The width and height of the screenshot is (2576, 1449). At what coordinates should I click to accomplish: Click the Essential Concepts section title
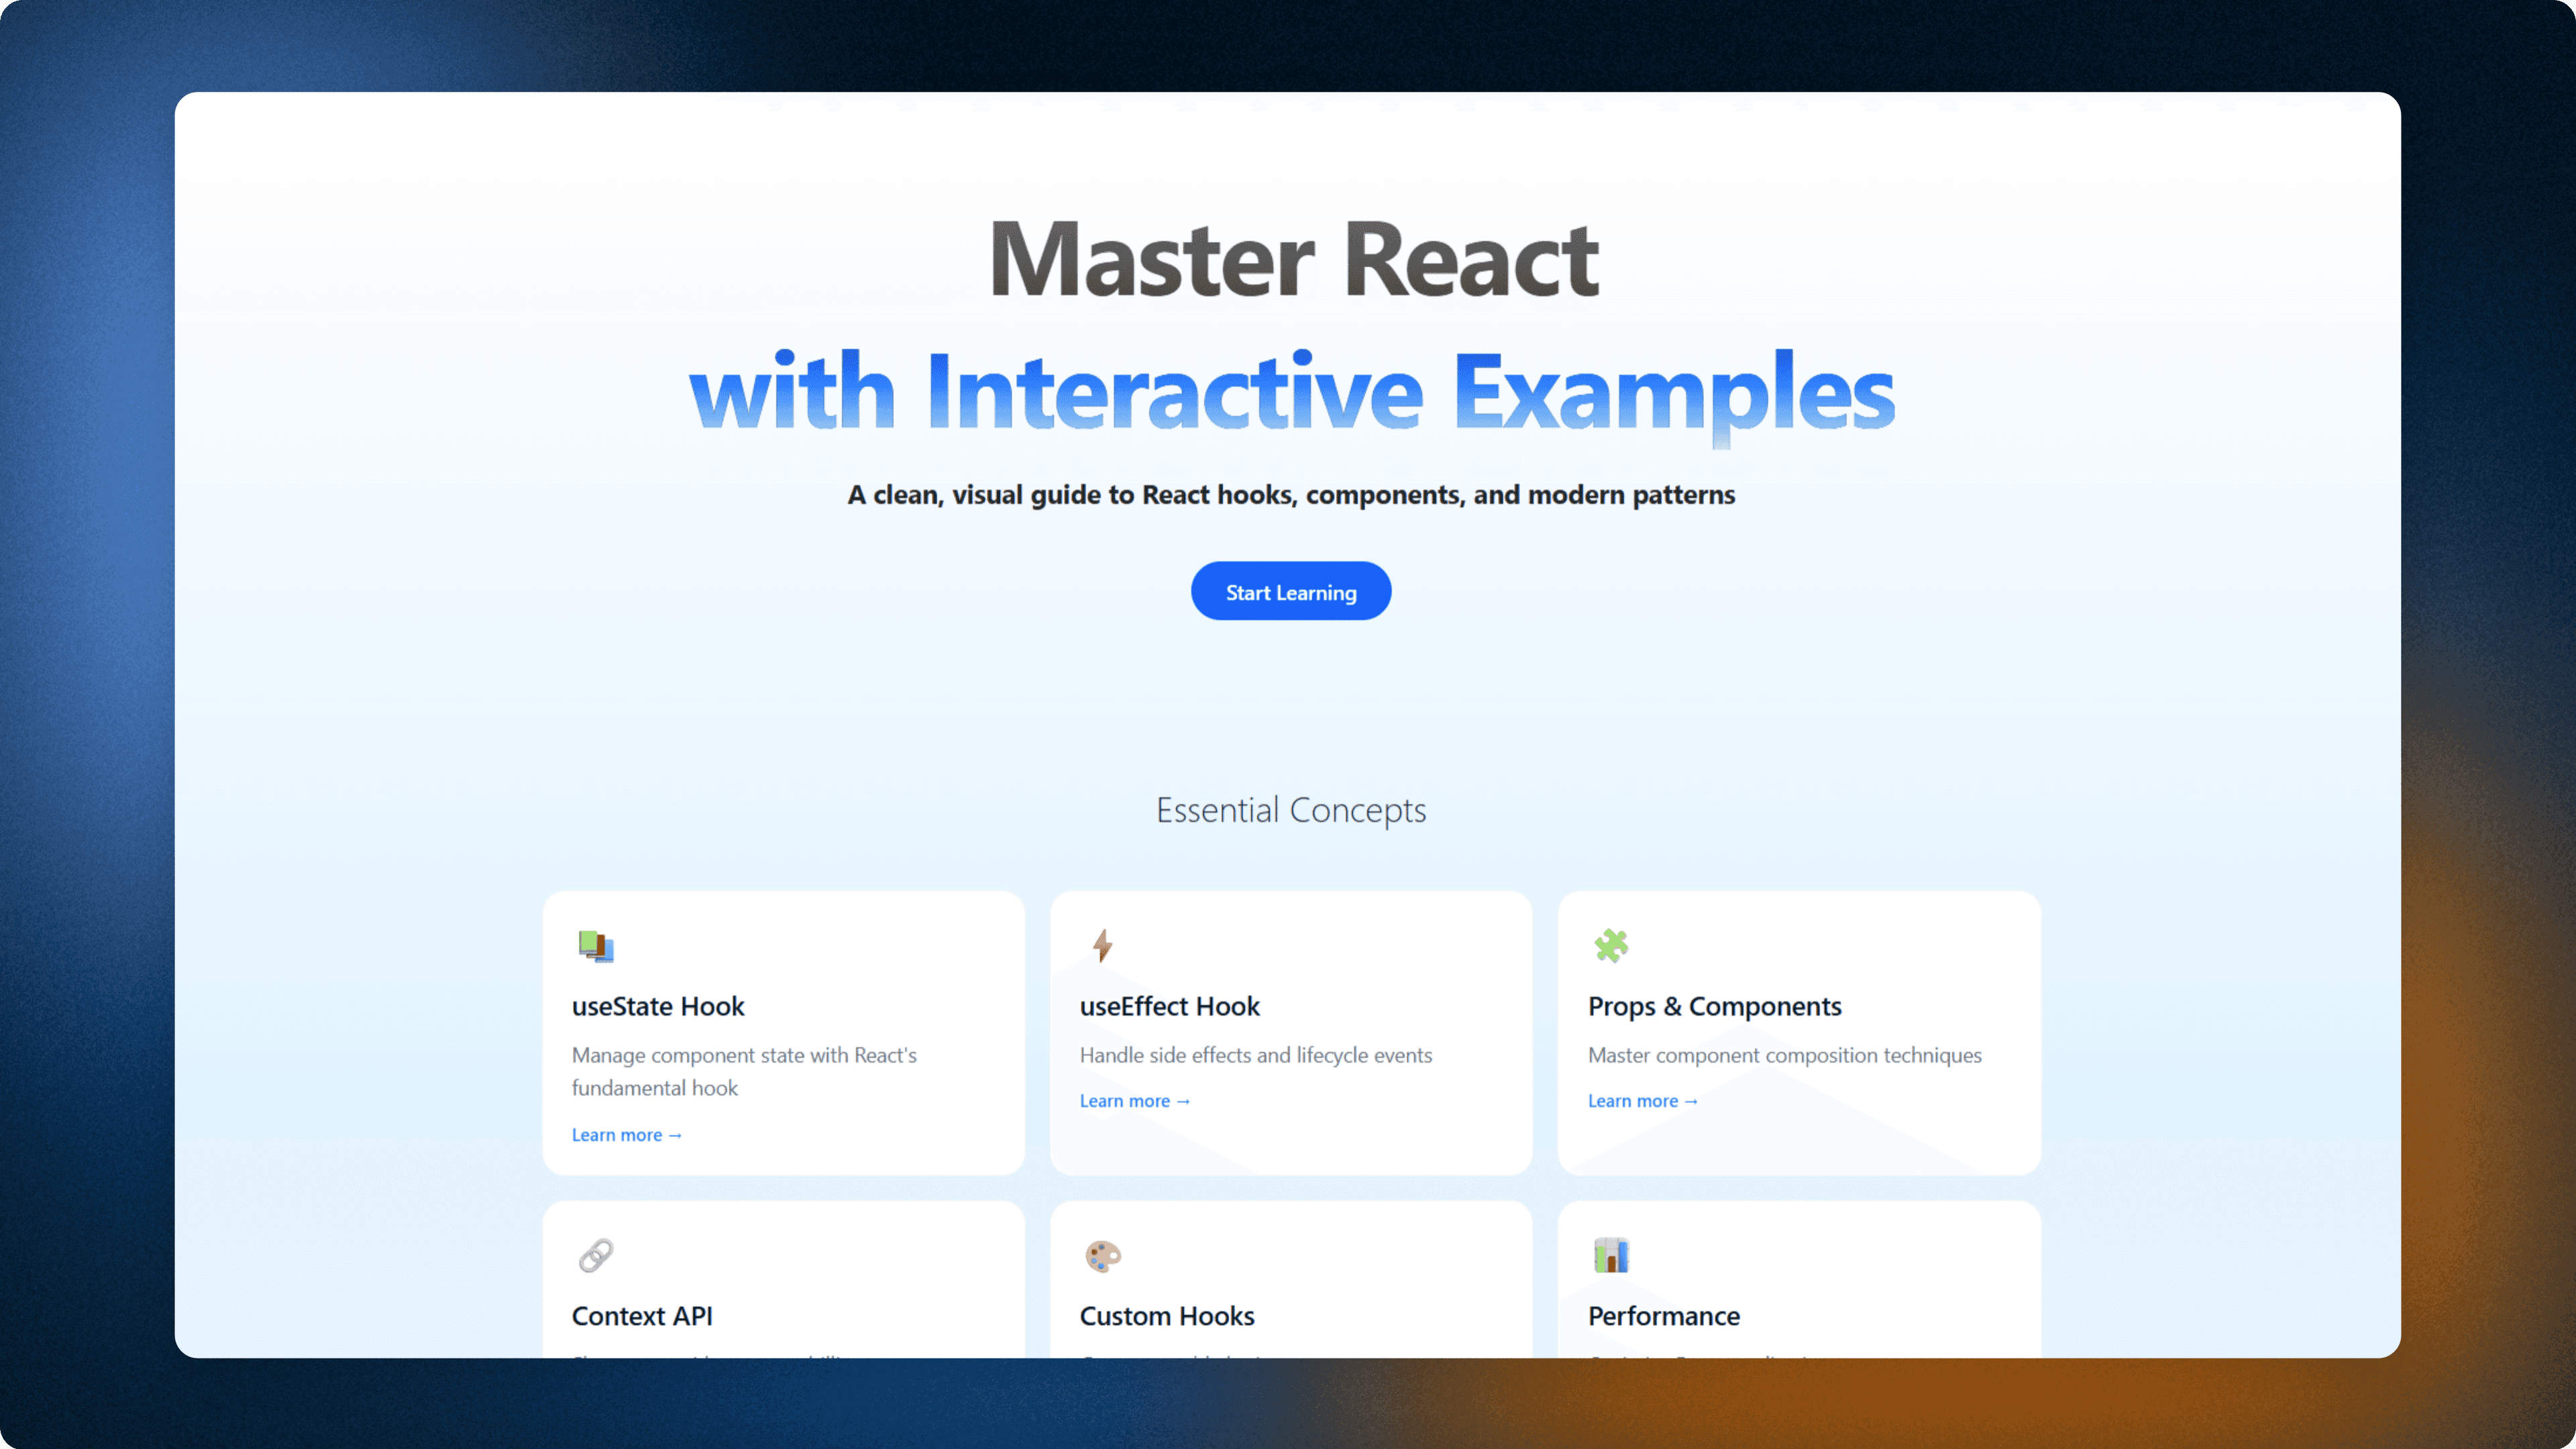[x=1291, y=810]
